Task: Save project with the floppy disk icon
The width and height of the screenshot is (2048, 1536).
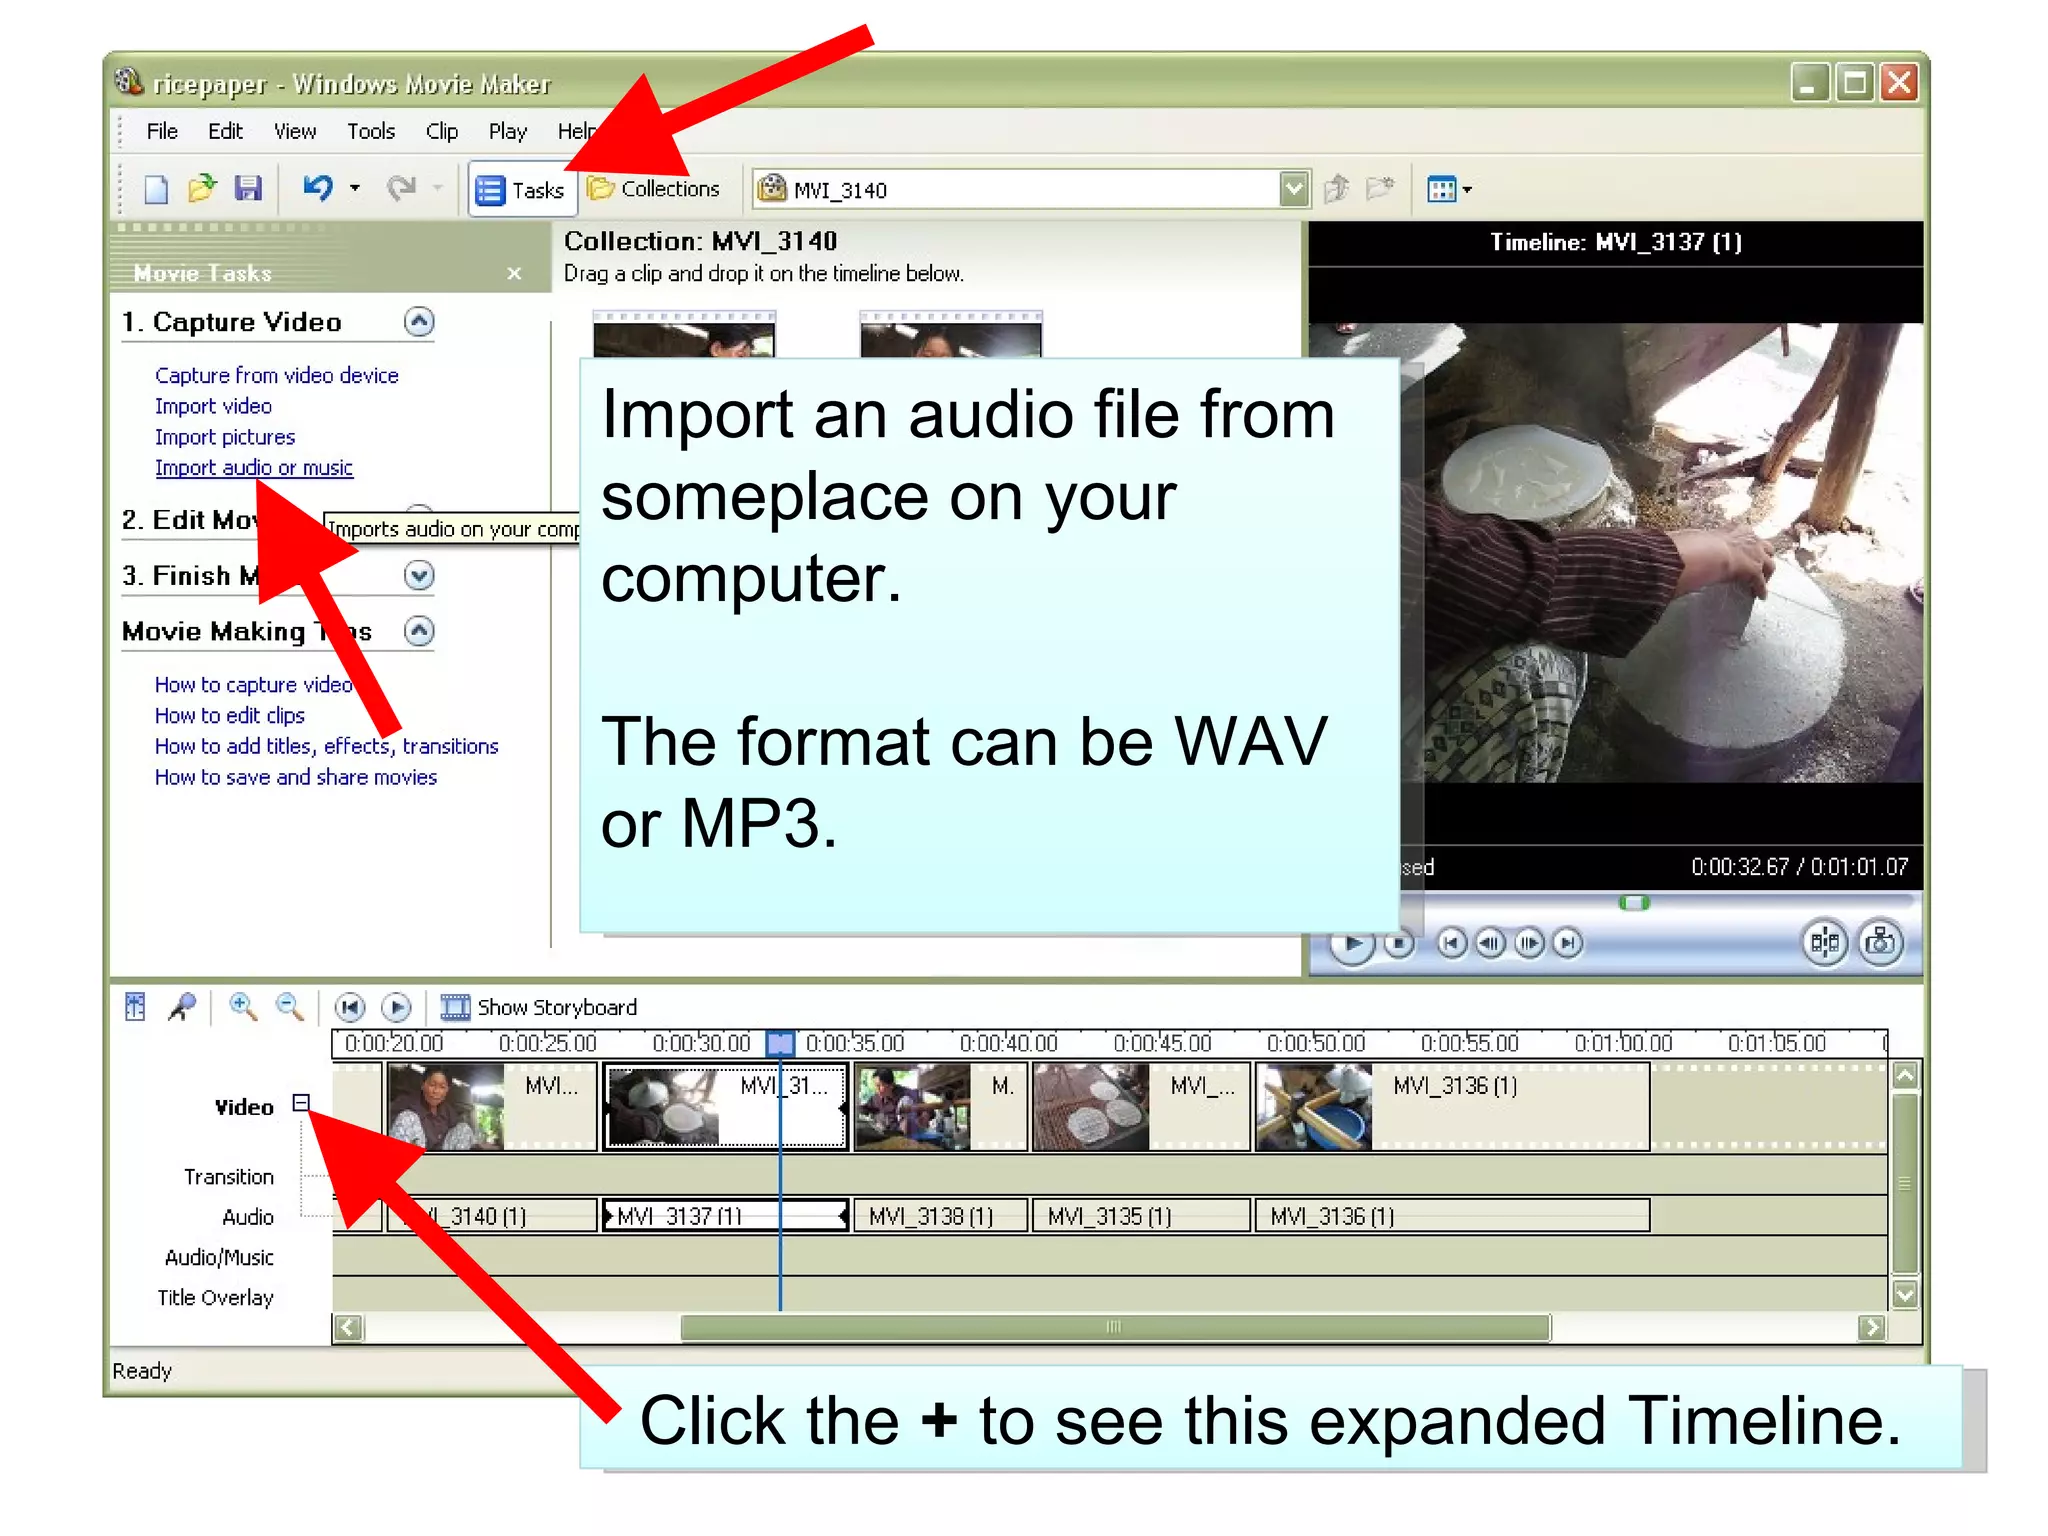Action: [248, 188]
